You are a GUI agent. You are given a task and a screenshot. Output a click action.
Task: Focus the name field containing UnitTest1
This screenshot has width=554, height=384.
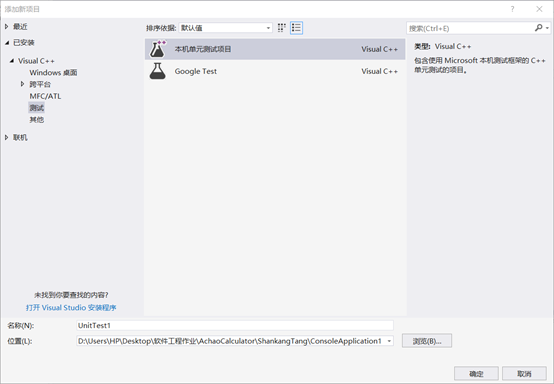(x=235, y=325)
